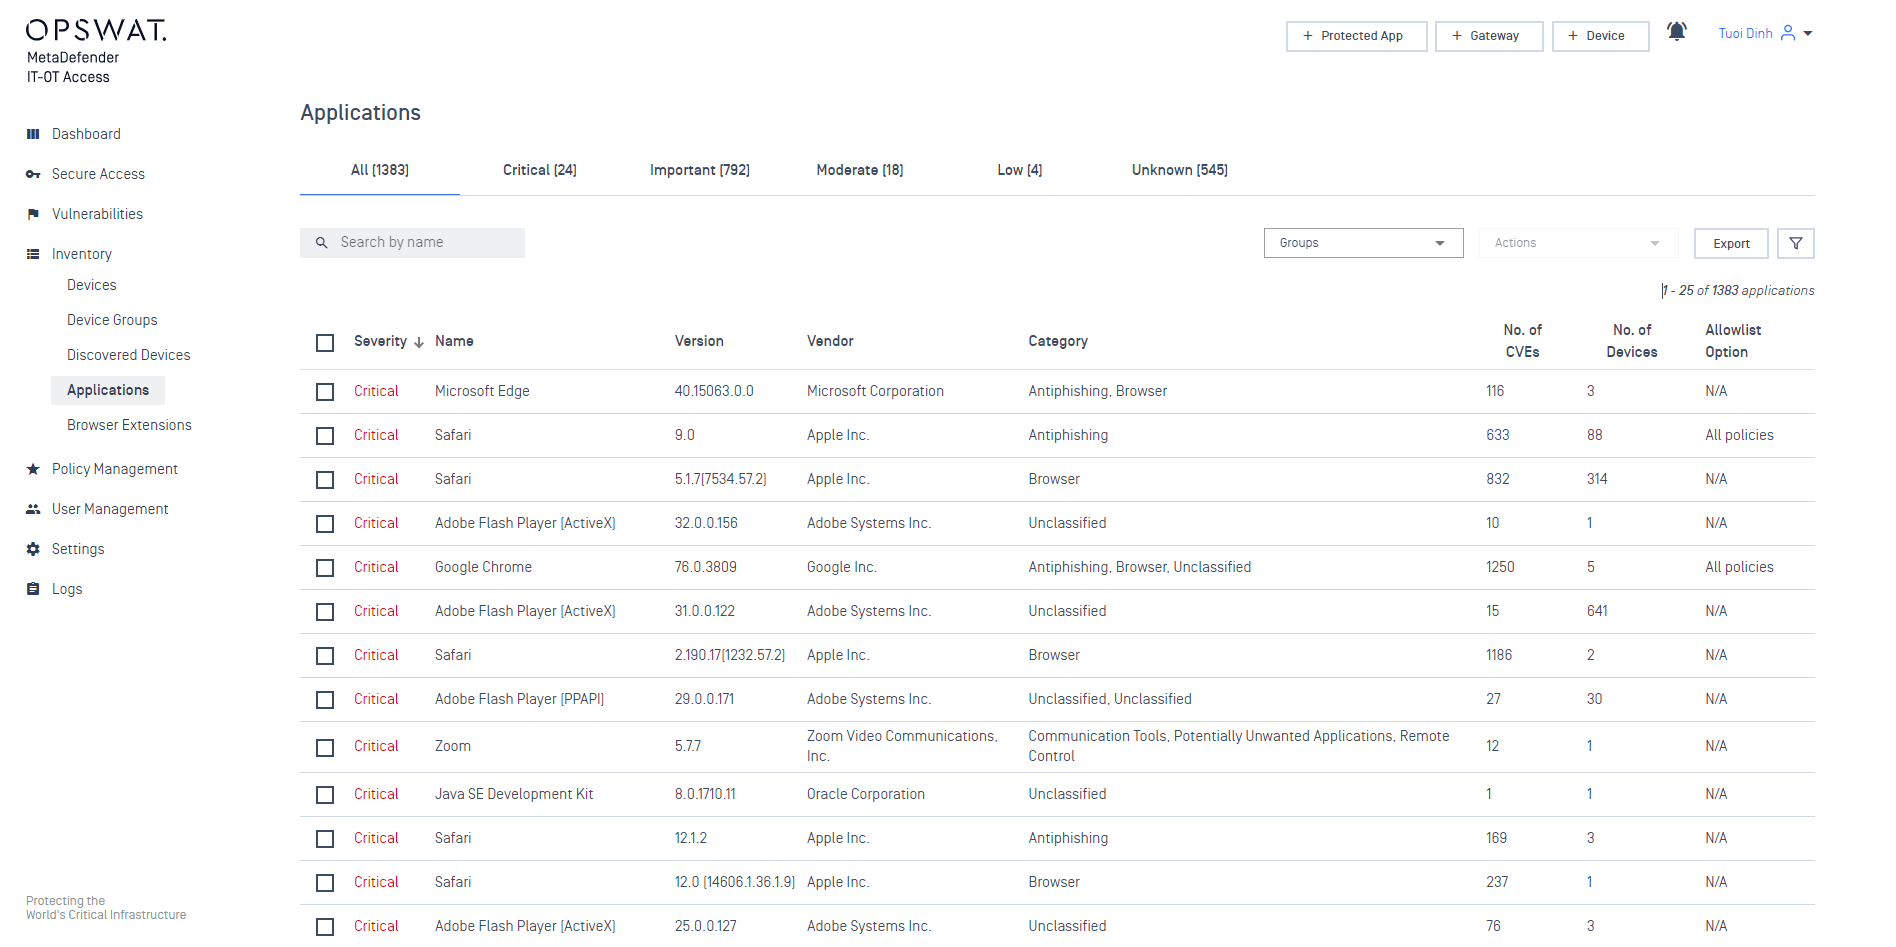
Task: Open the Actions dropdown
Action: pyautogui.click(x=1578, y=243)
